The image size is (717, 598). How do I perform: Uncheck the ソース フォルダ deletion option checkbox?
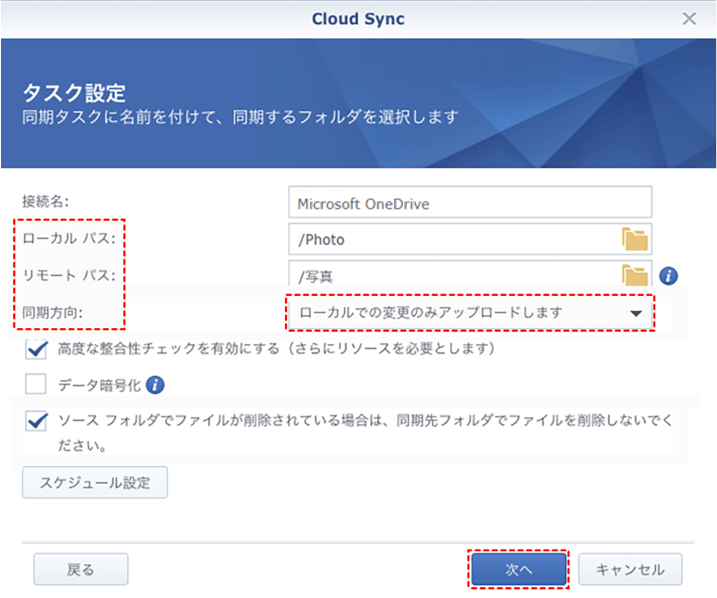pyautogui.click(x=37, y=420)
